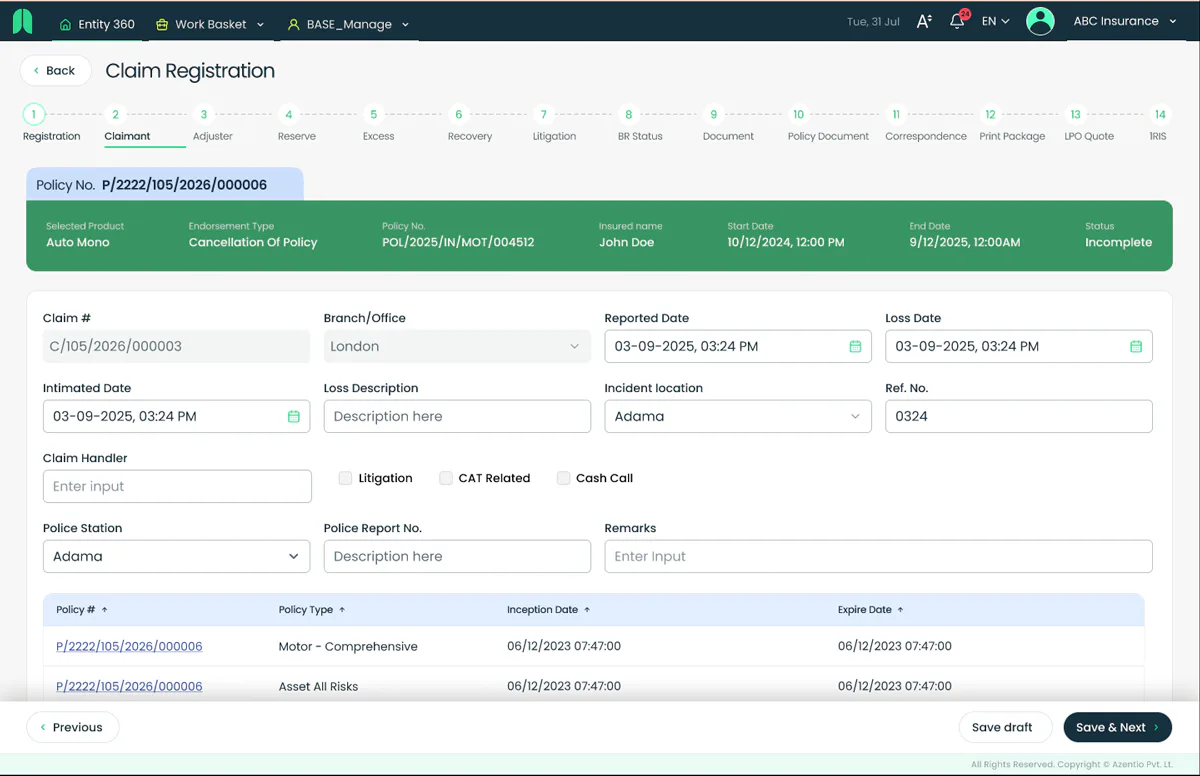Image resolution: width=1200 pixels, height=776 pixels.
Task: Expand the BASE_Manage menu chevron
Action: (x=405, y=24)
